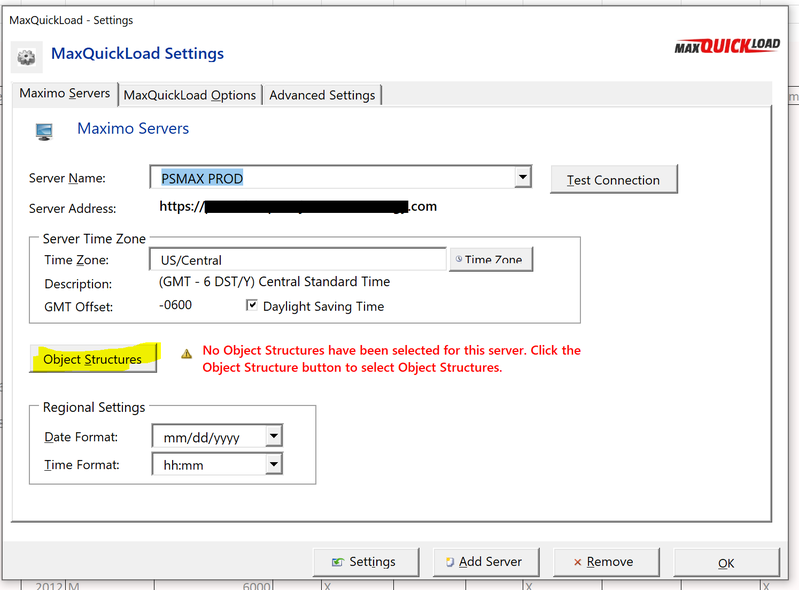Click the gear icon beside MaxQuickLoad Settings
This screenshot has width=799, height=590.
[x=26, y=57]
